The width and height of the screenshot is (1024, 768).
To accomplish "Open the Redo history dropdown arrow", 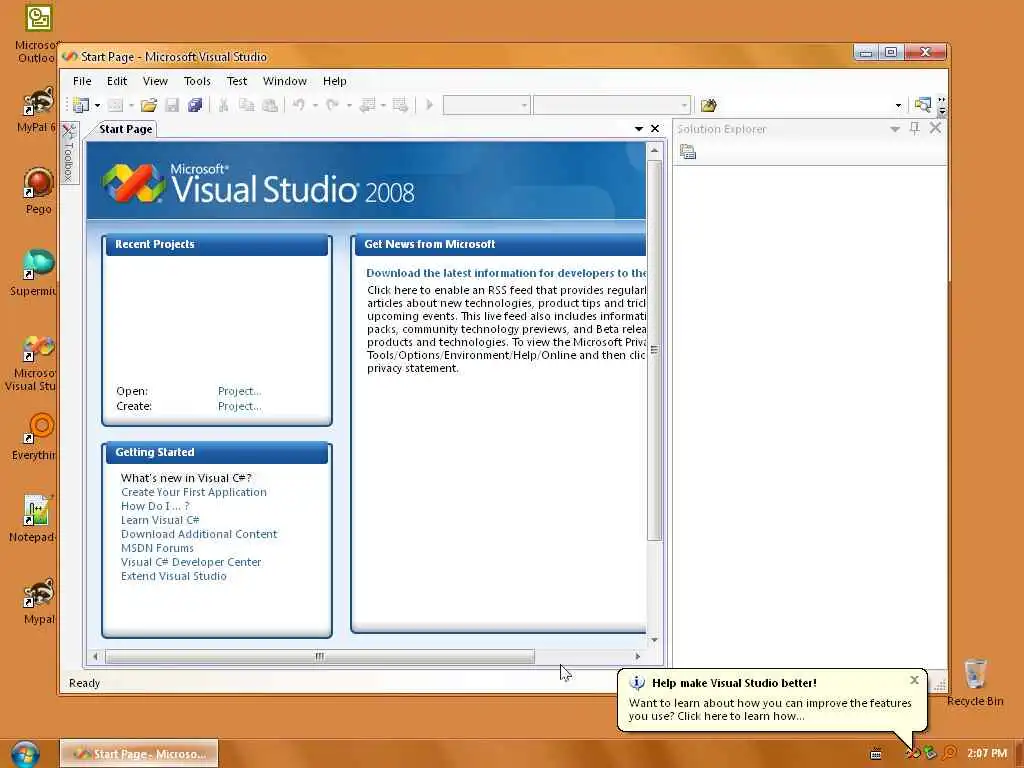I will (349, 105).
